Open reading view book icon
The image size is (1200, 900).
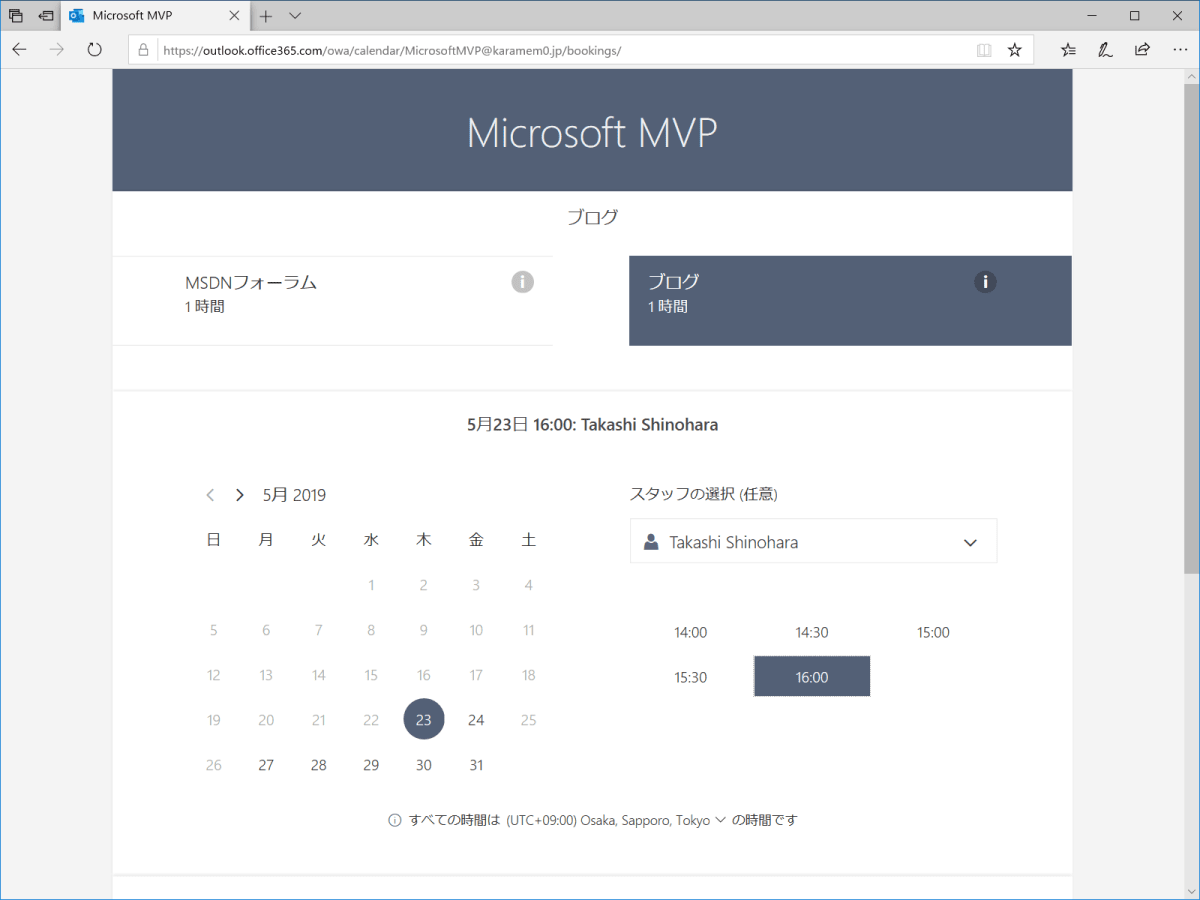(984, 49)
